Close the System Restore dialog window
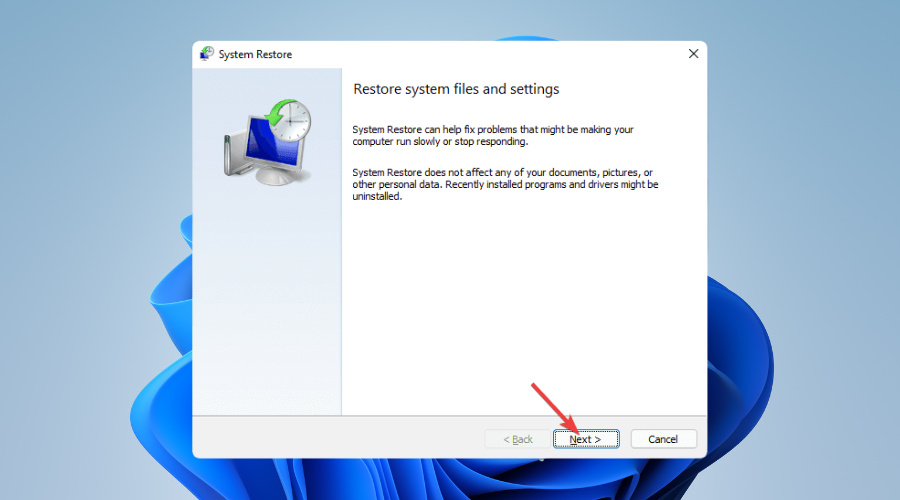Image resolution: width=900 pixels, height=500 pixels. coord(693,54)
